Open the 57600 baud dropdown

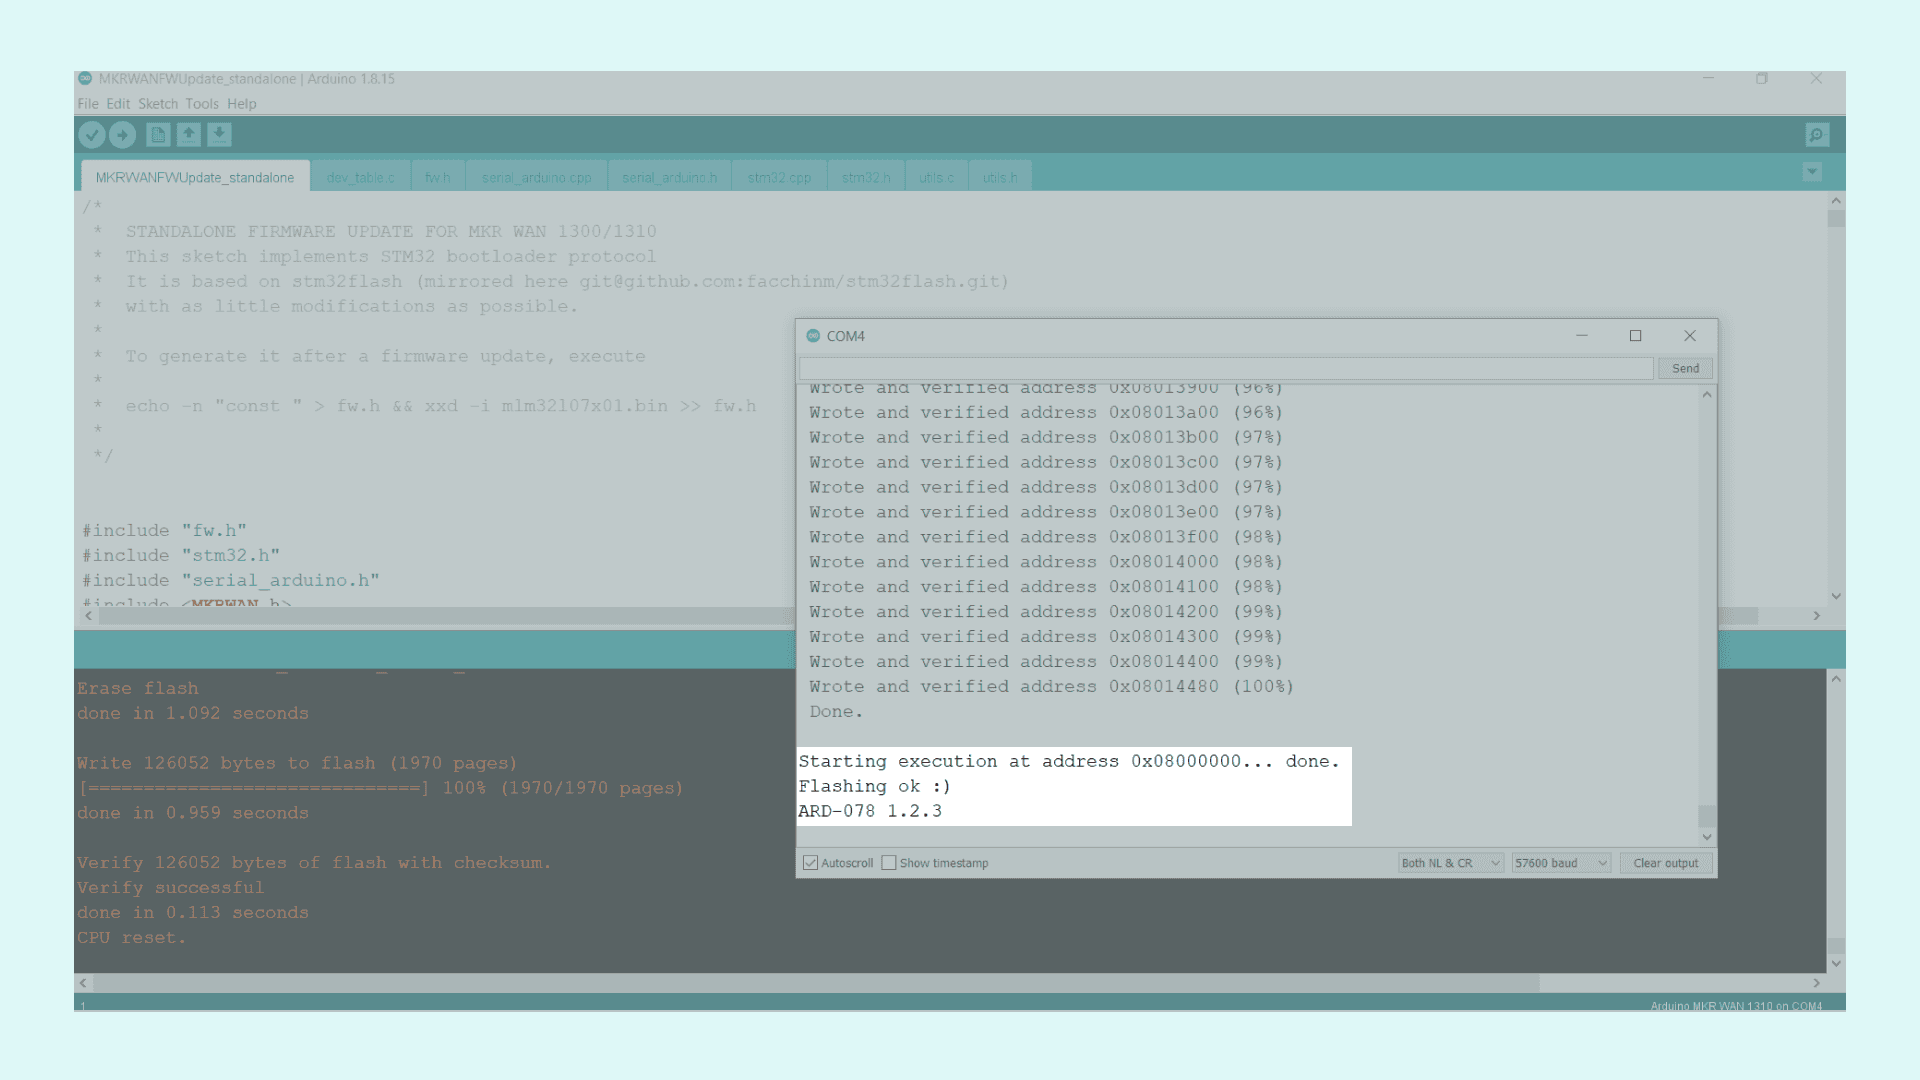[1560, 863]
